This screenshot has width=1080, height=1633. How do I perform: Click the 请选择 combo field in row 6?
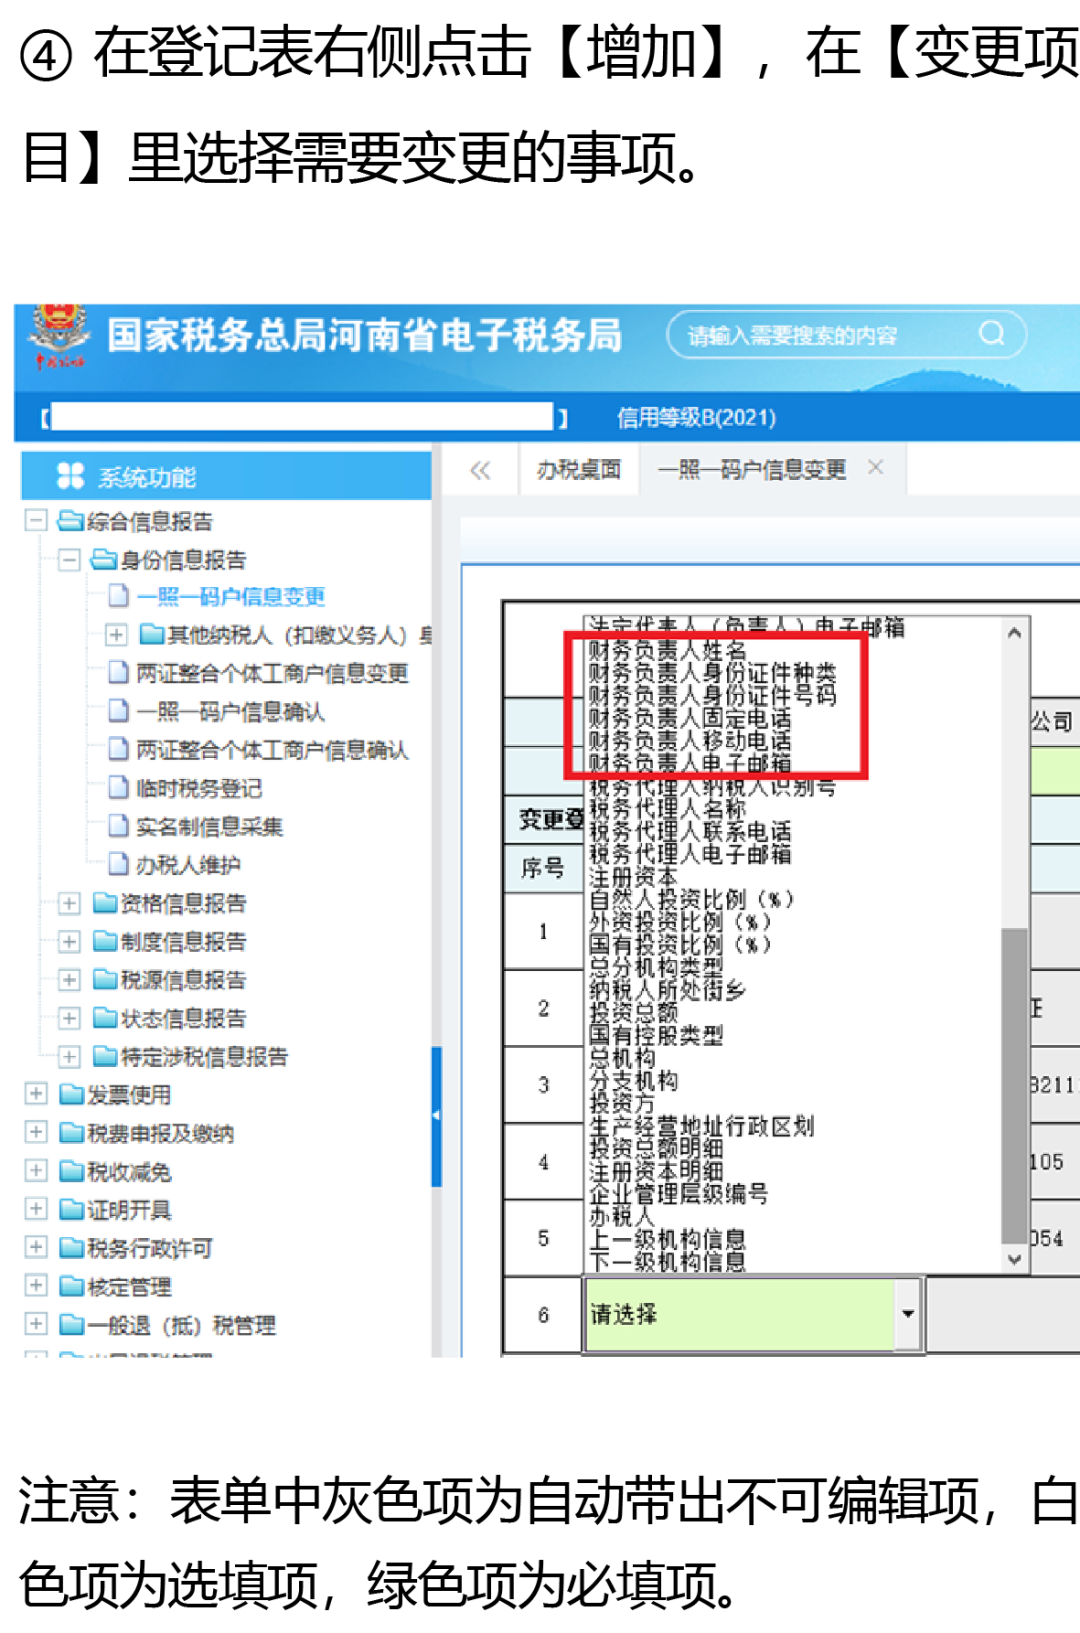[753, 1314]
